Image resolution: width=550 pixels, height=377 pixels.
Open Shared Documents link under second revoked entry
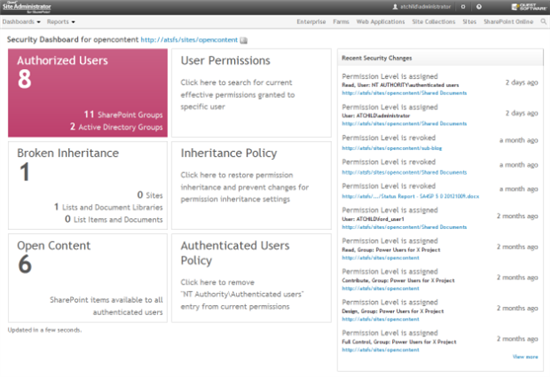pyautogui.click(x=404, y=172)
